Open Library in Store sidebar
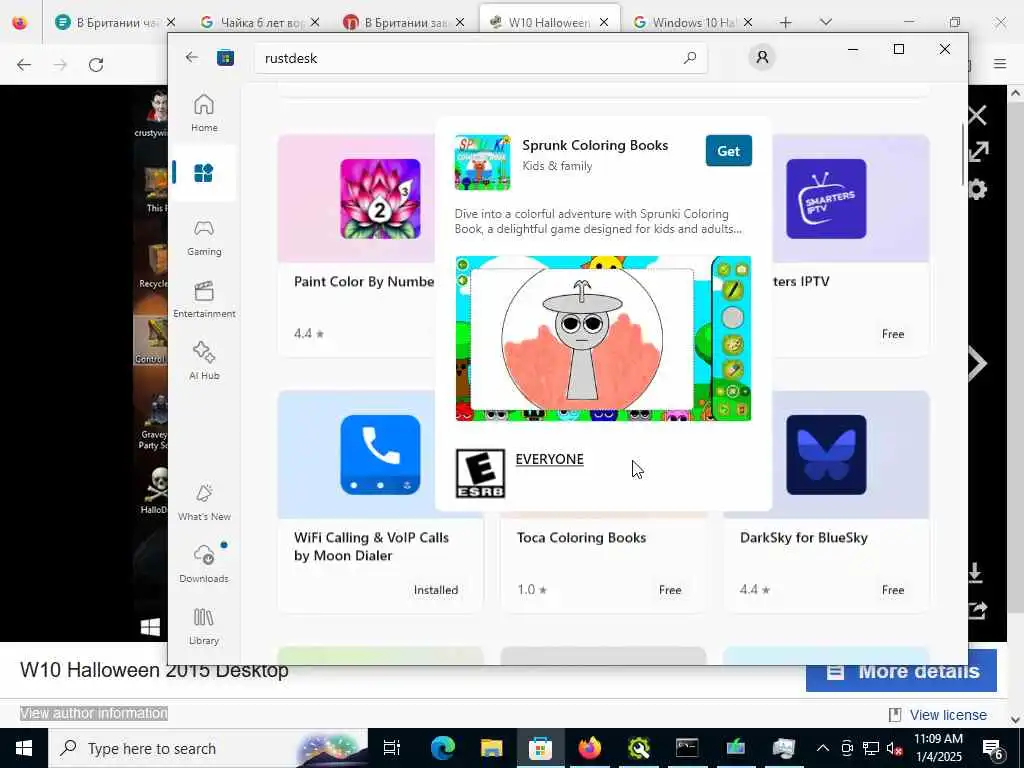1024x768 pixels. pos(204,626)
